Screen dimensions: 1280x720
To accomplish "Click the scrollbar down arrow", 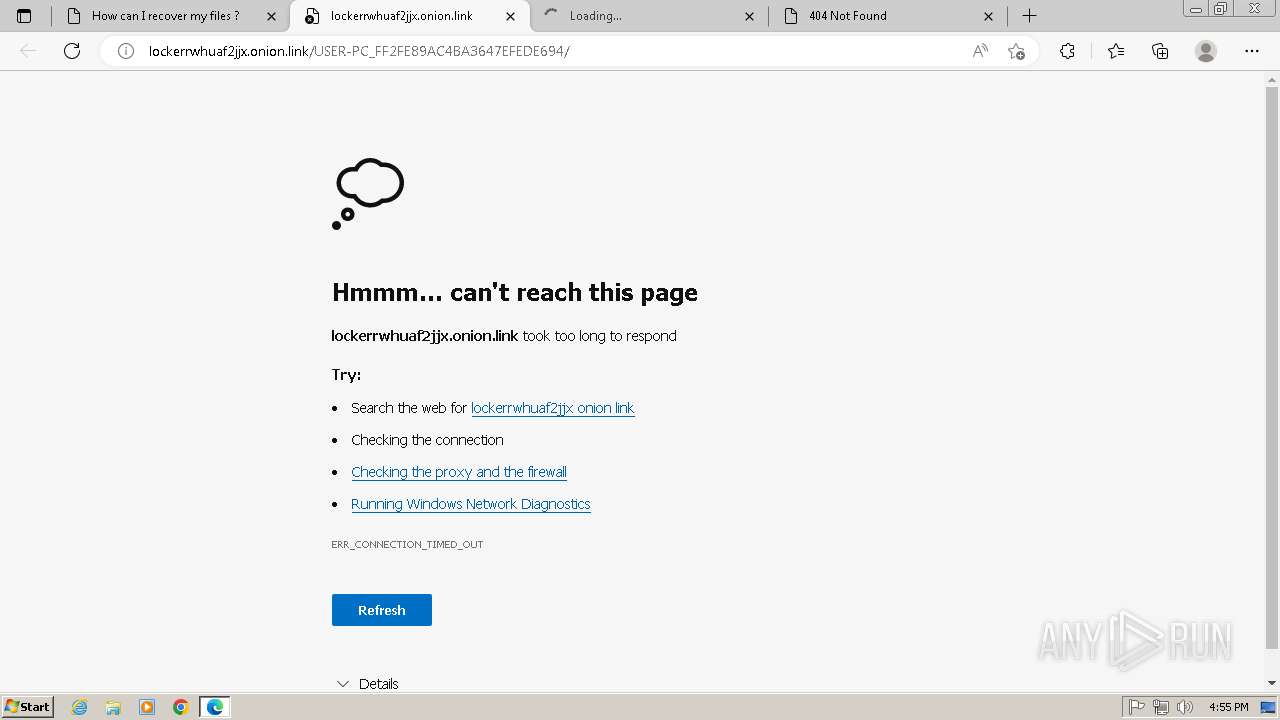I will (x=1272, y=683).
